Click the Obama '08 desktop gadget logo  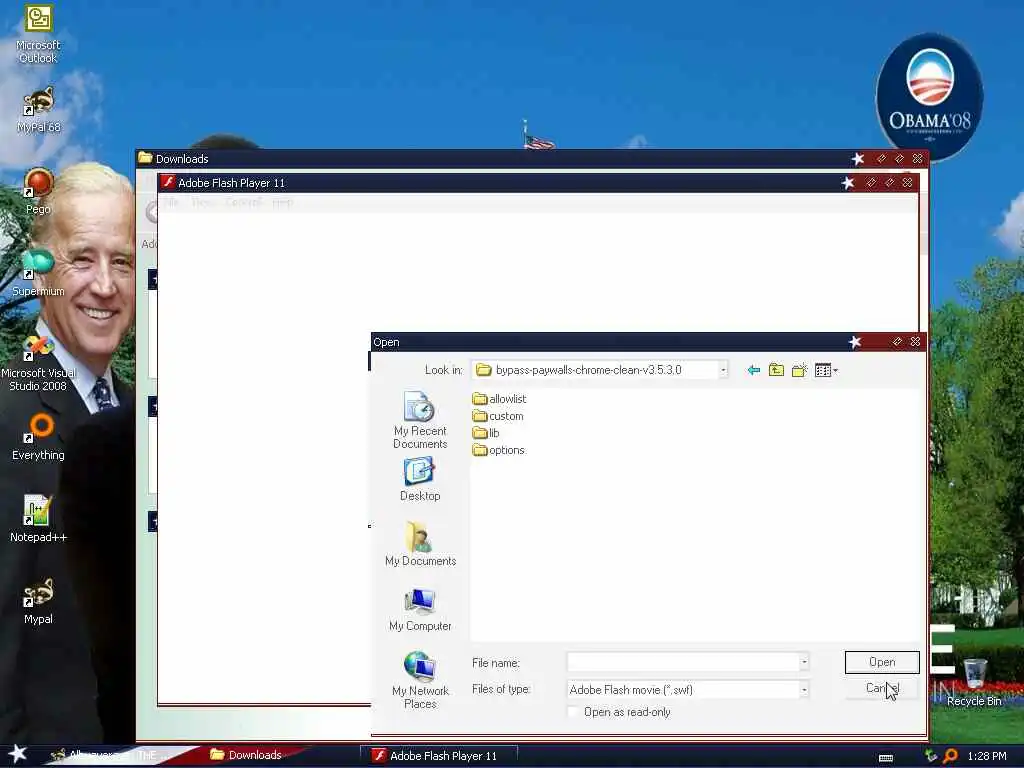tap(929, 96)
